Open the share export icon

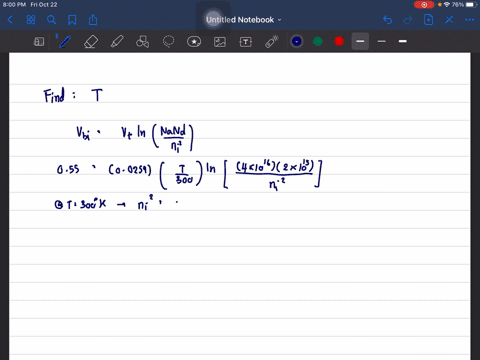pos(93,20)
